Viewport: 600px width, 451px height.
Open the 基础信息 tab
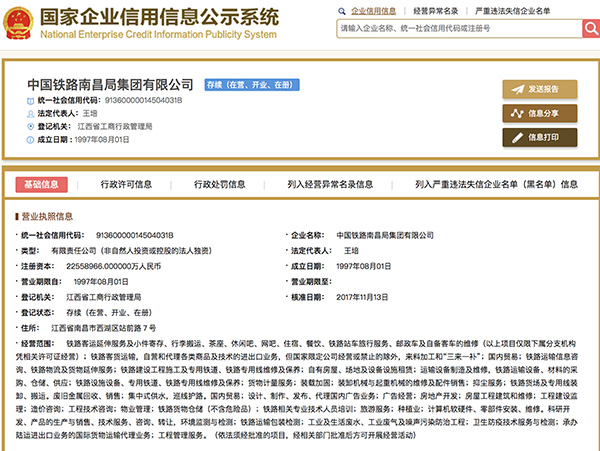pos(42,185)
